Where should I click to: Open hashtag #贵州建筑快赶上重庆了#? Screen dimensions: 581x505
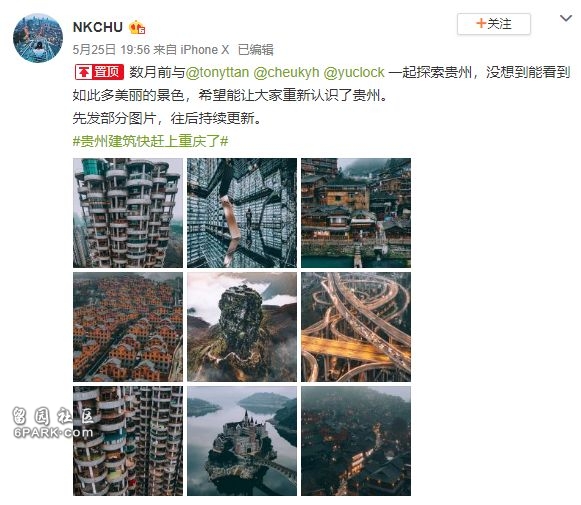(x=150, y=141)
